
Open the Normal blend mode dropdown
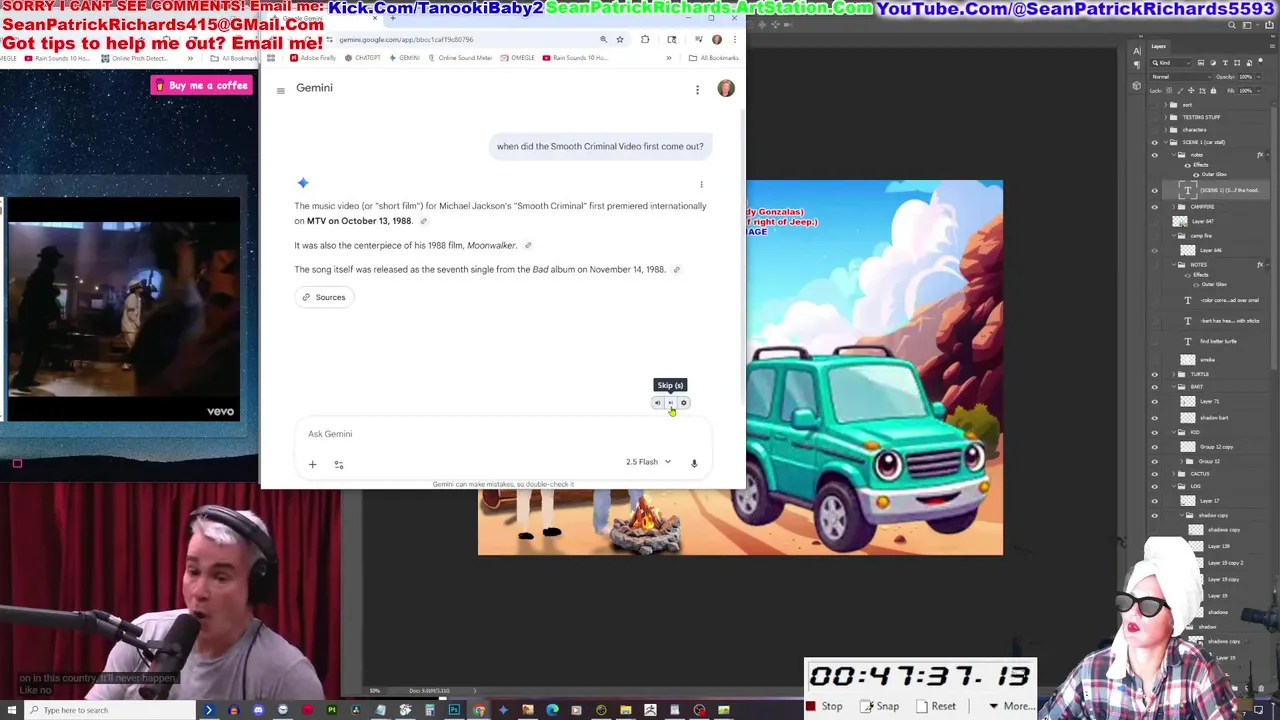(1181, 77)
